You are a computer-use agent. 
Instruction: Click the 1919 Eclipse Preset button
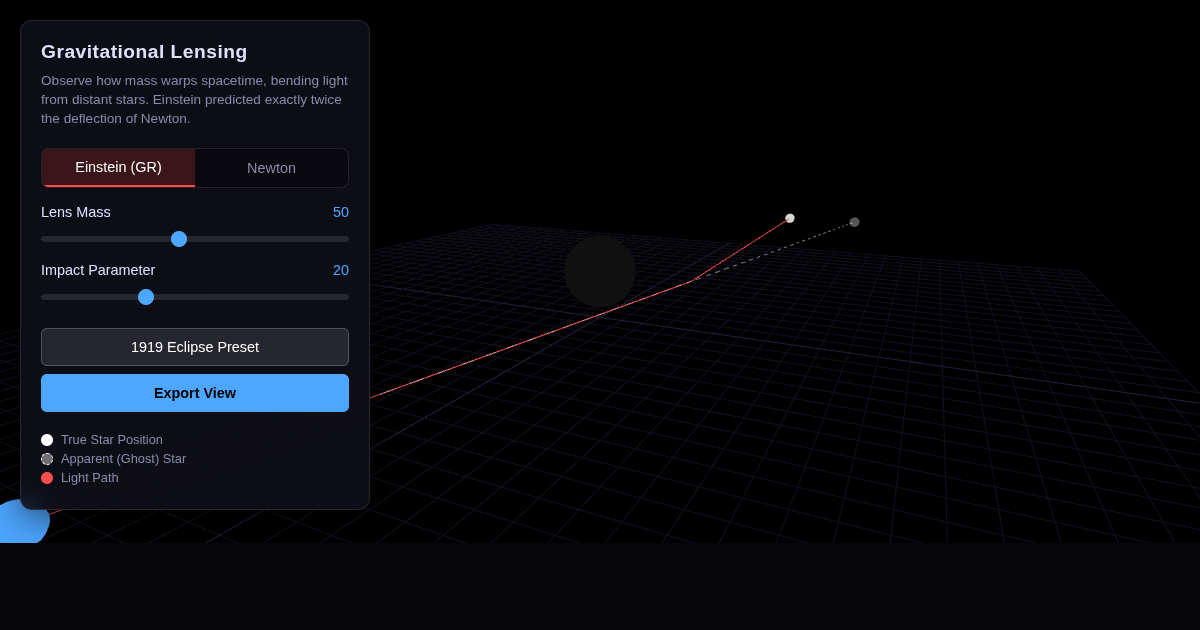coord(195,347)
